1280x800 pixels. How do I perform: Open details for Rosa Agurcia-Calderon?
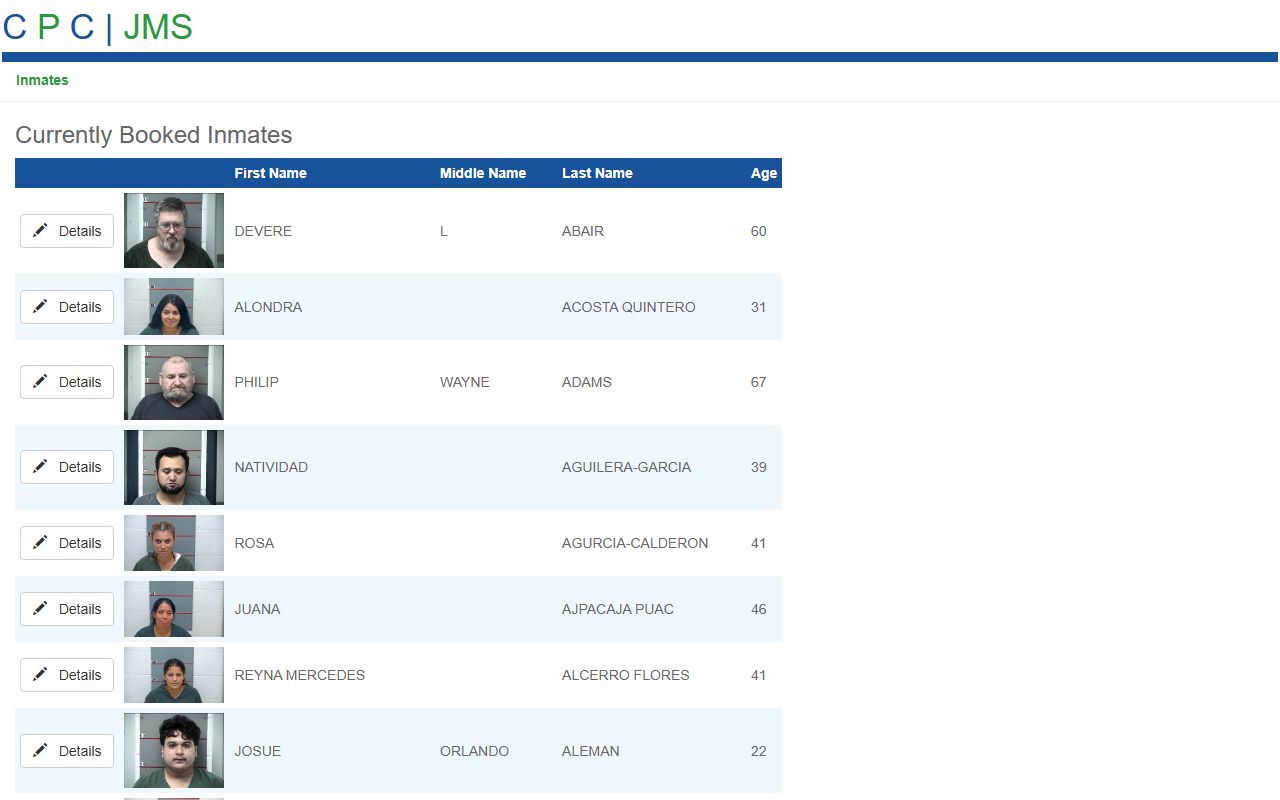click(67, 543)
